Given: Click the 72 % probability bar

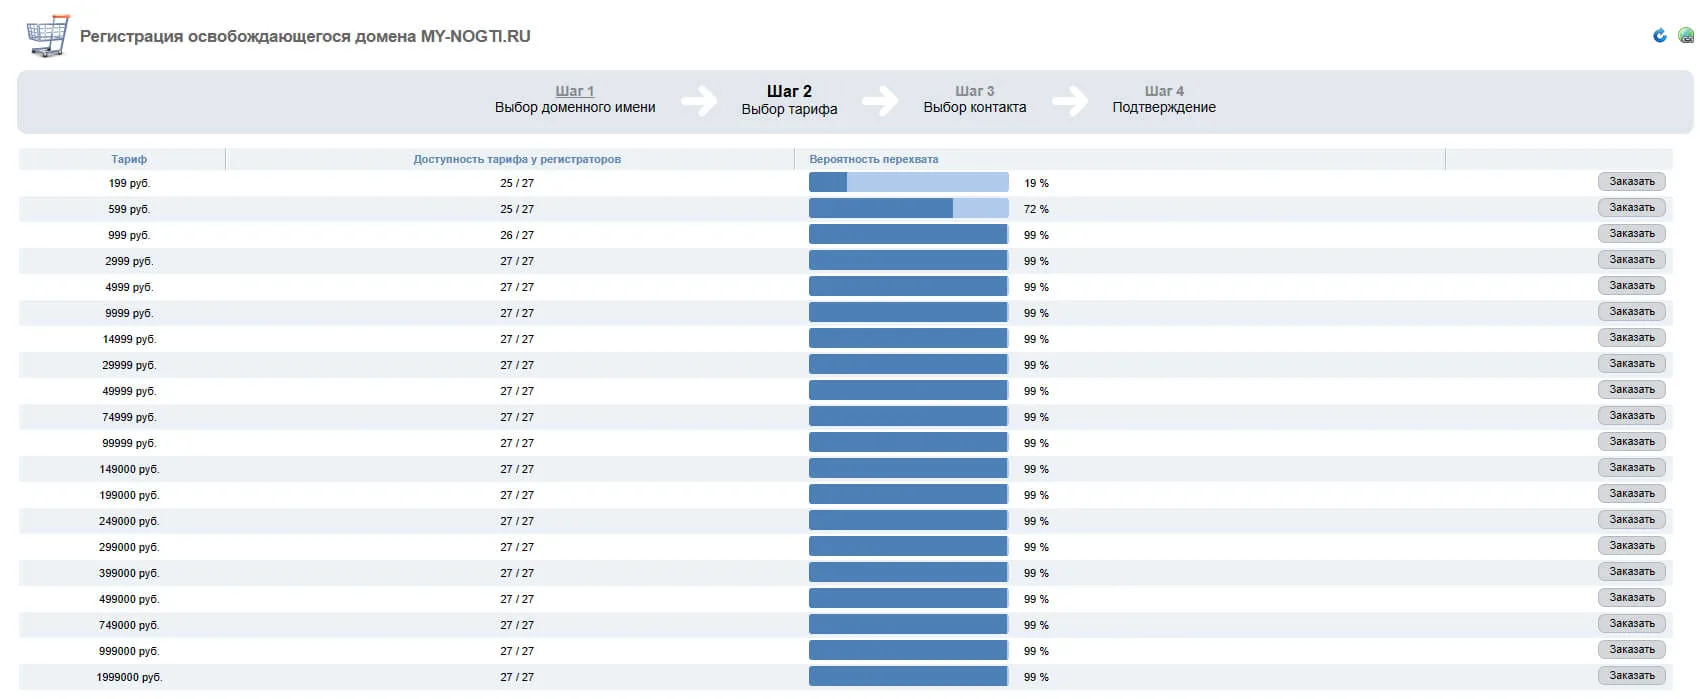Looking at the screenshot, I should pos(908,208).
